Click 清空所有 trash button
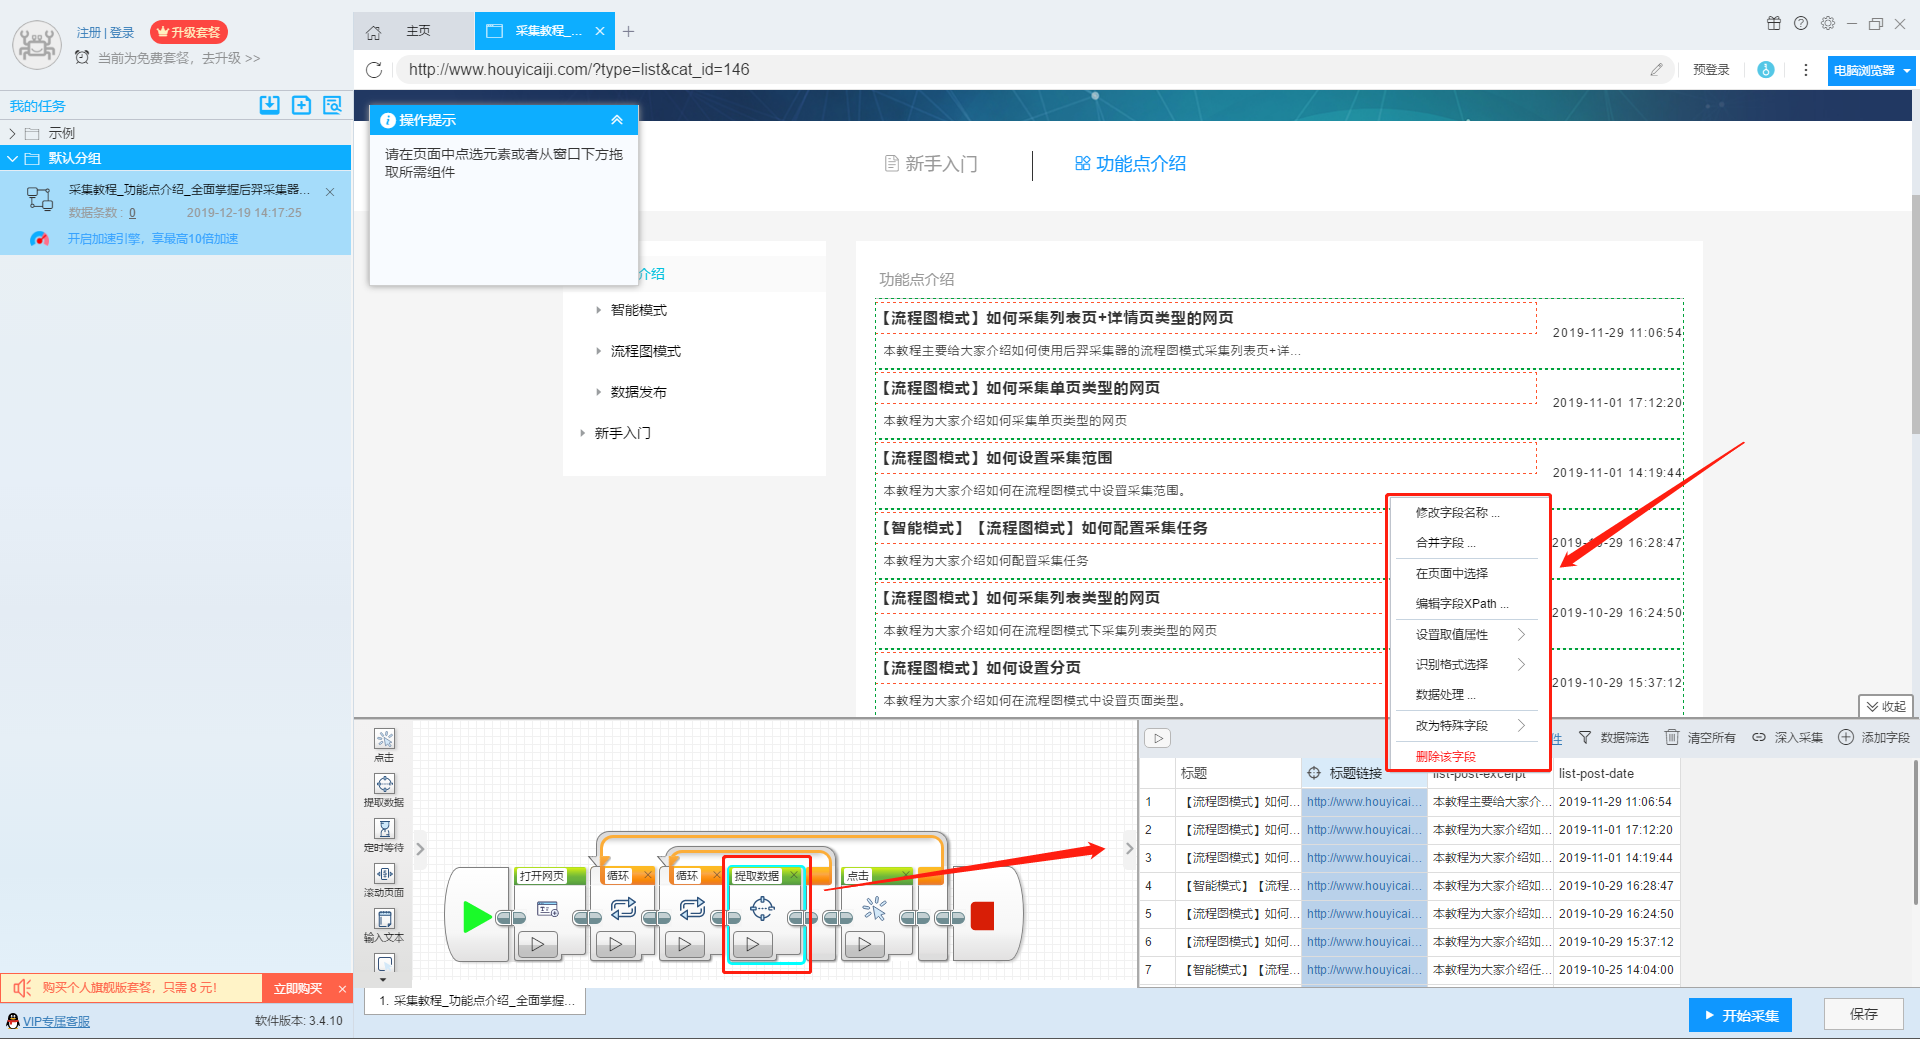1920x1039 pixels. coord(1700,737)
